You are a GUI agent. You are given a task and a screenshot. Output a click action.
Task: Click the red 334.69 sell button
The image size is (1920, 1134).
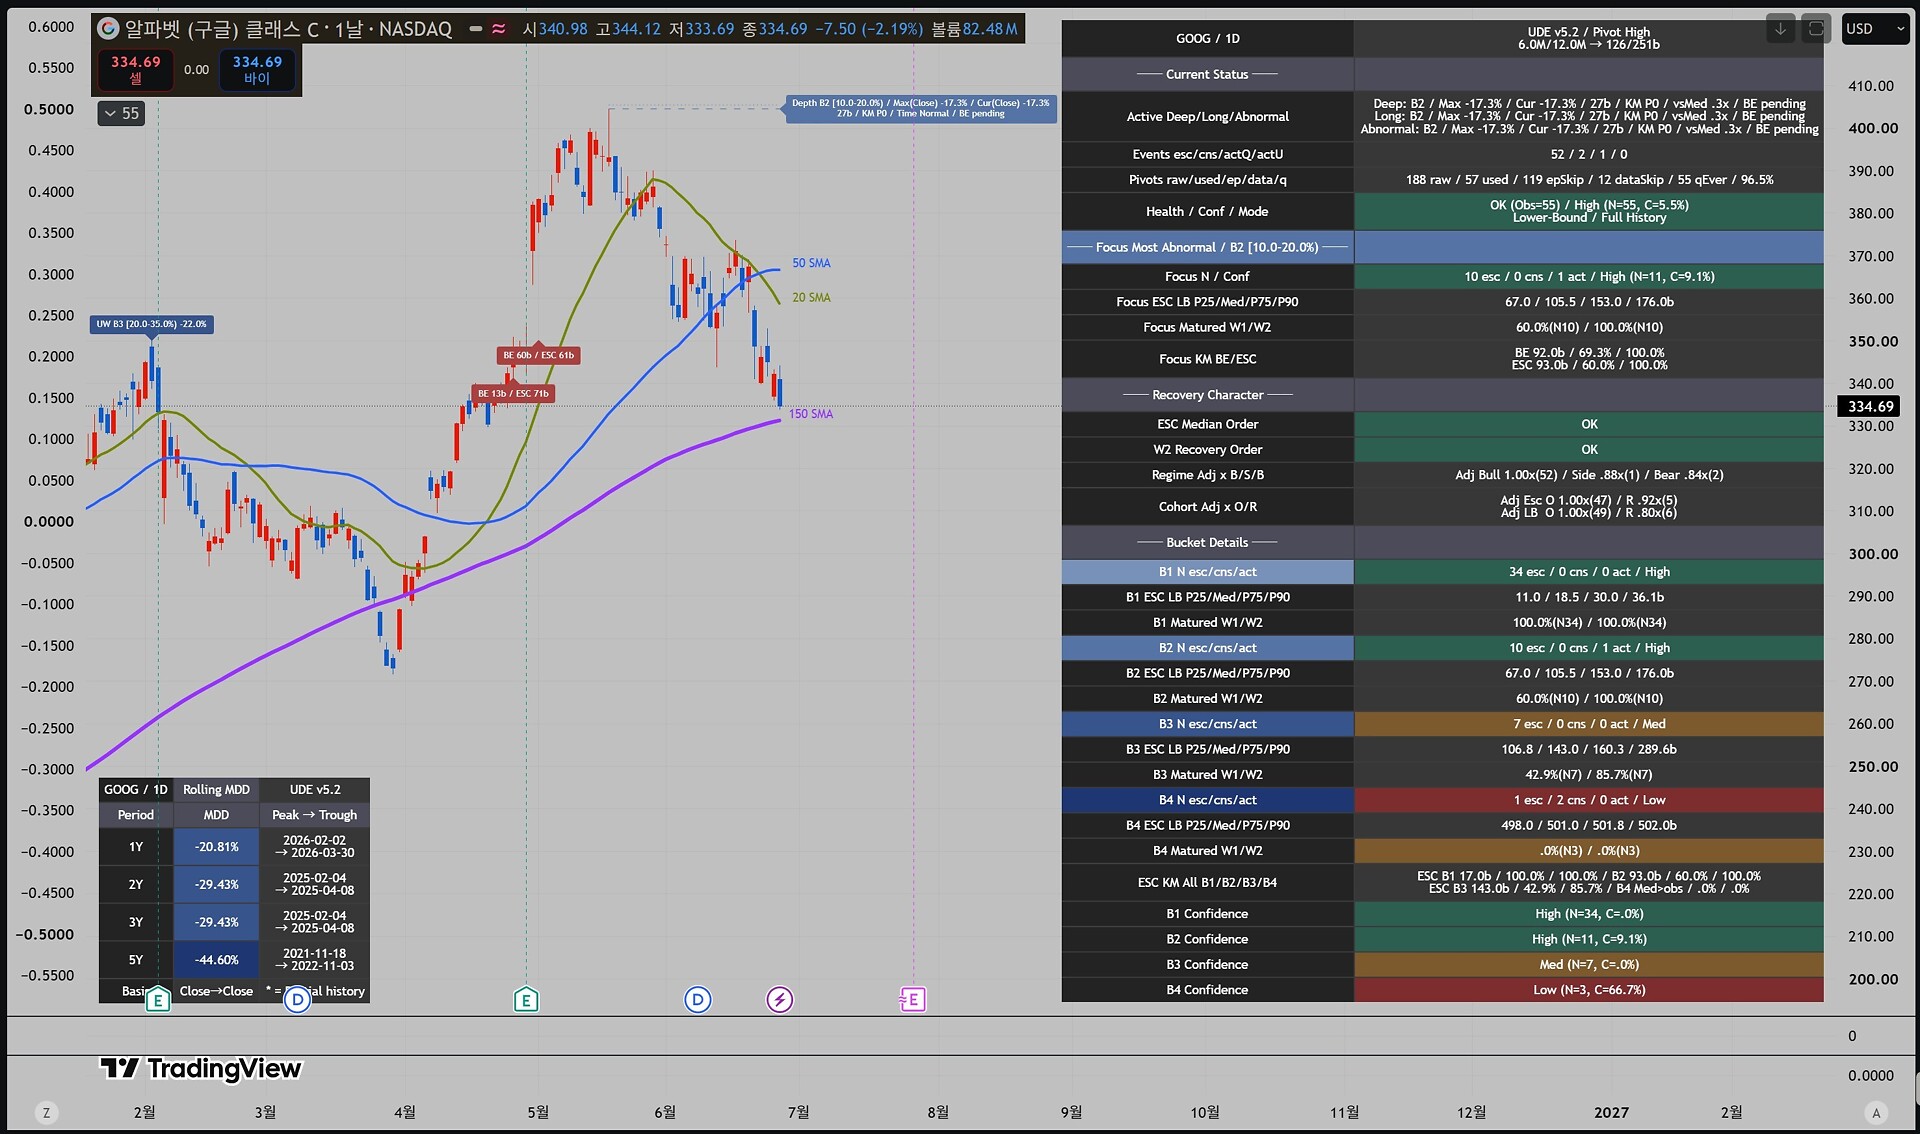coord(136,70)
